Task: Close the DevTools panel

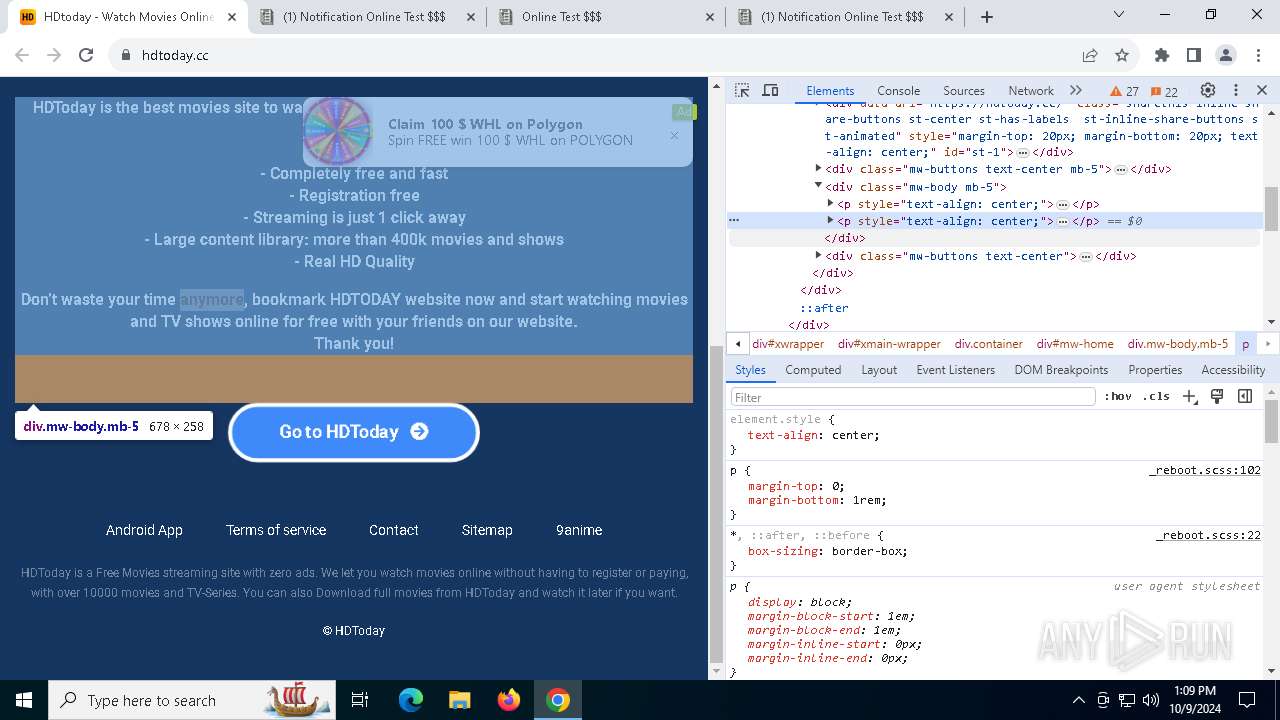Action: [x=1262, y=90]
